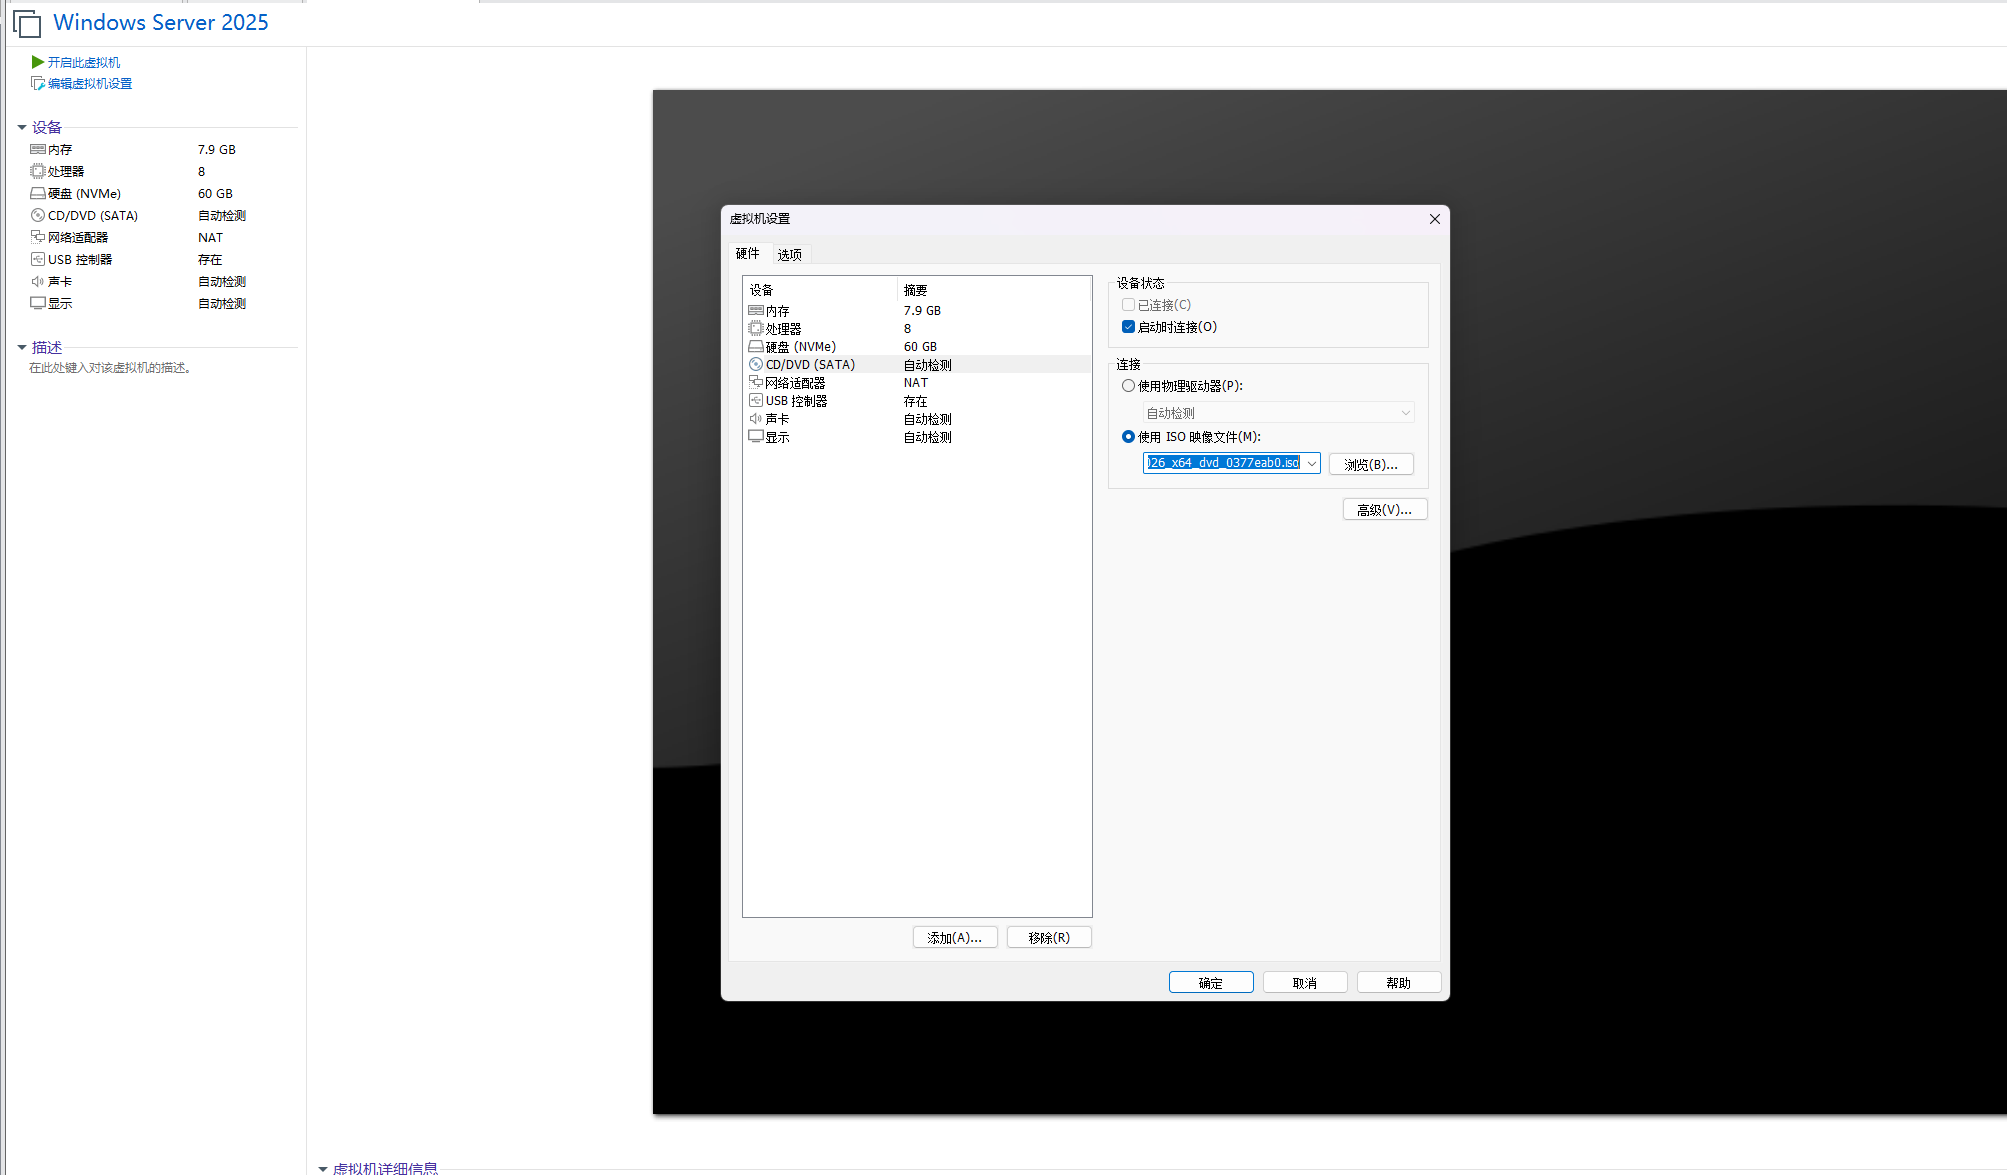Enable the 已连接 checkbox

1128,304
